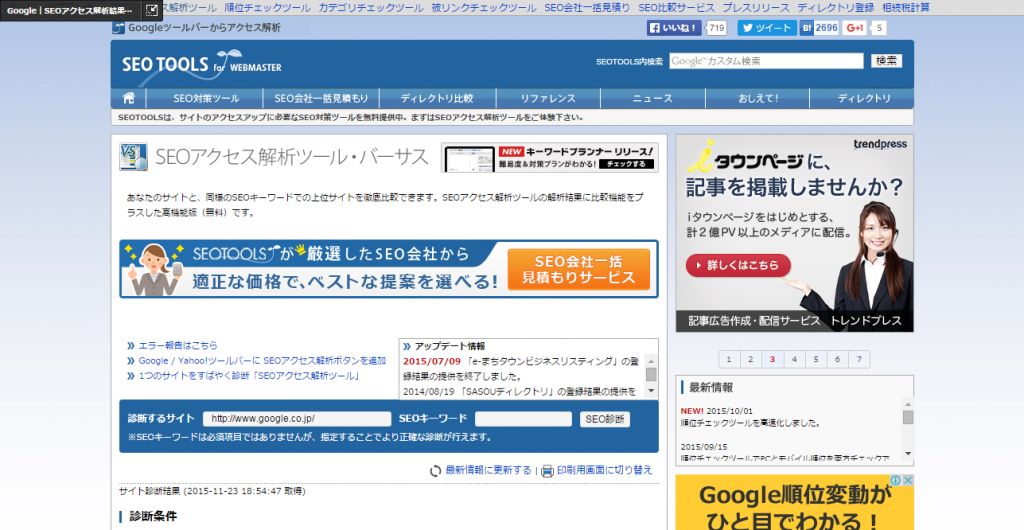Image resolution: width=1024 pixels, height=530 pixels.
Task: Select ad carousel page 2
Action: tap(750, 359)
